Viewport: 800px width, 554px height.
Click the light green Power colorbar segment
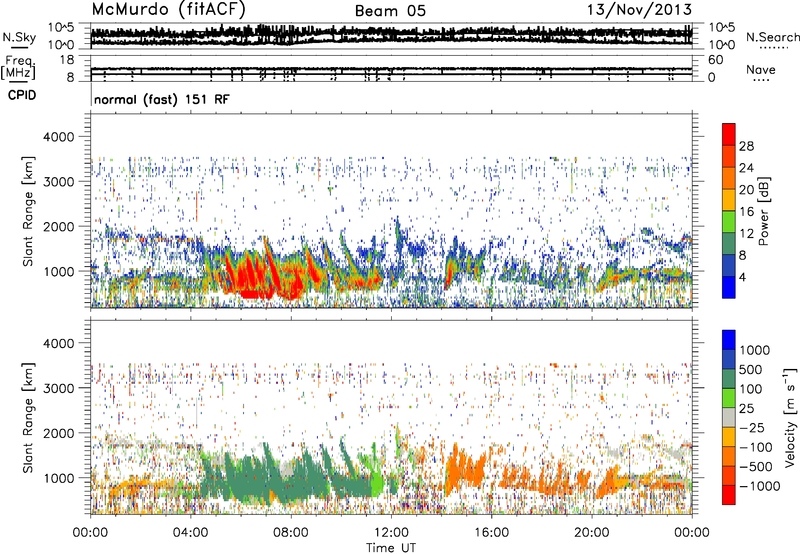pyautogui.click(x=729, y=222)
